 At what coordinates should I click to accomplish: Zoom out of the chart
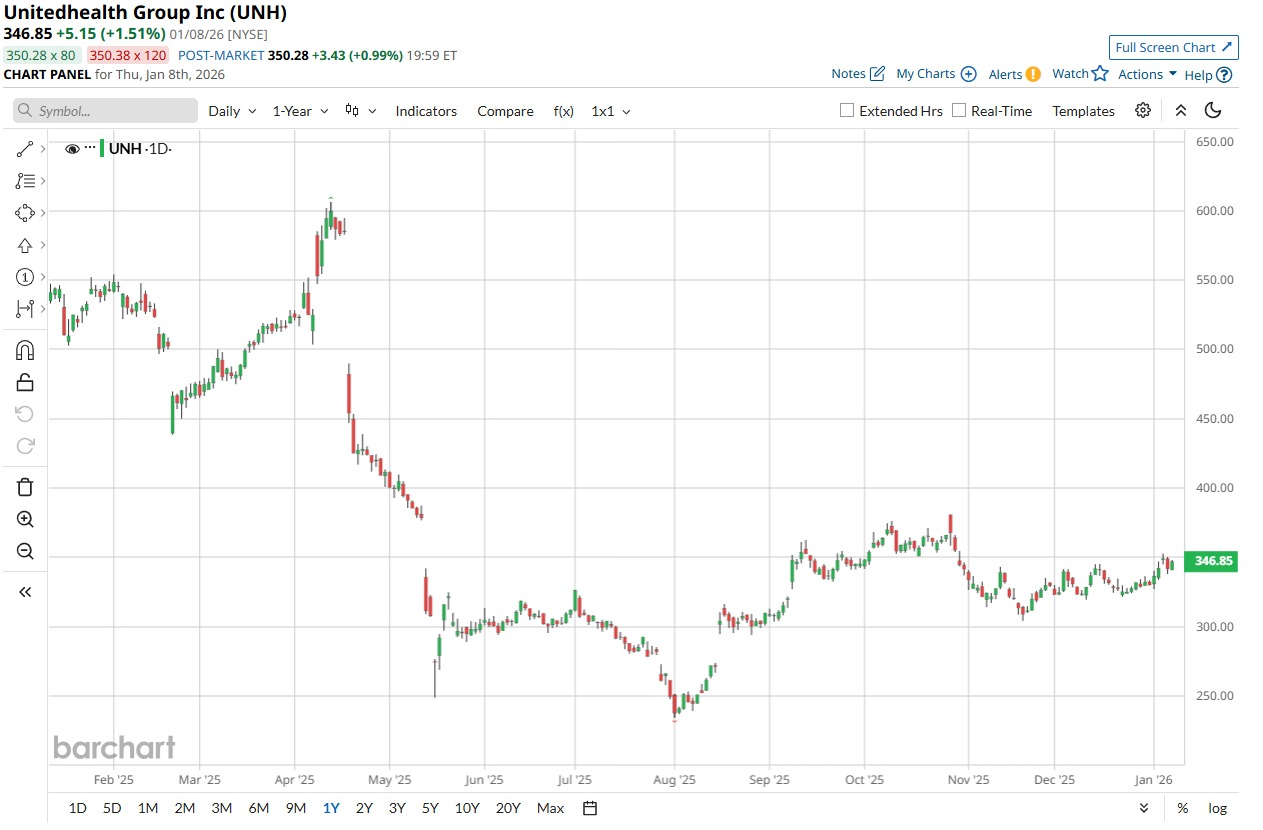click(25, 551)
